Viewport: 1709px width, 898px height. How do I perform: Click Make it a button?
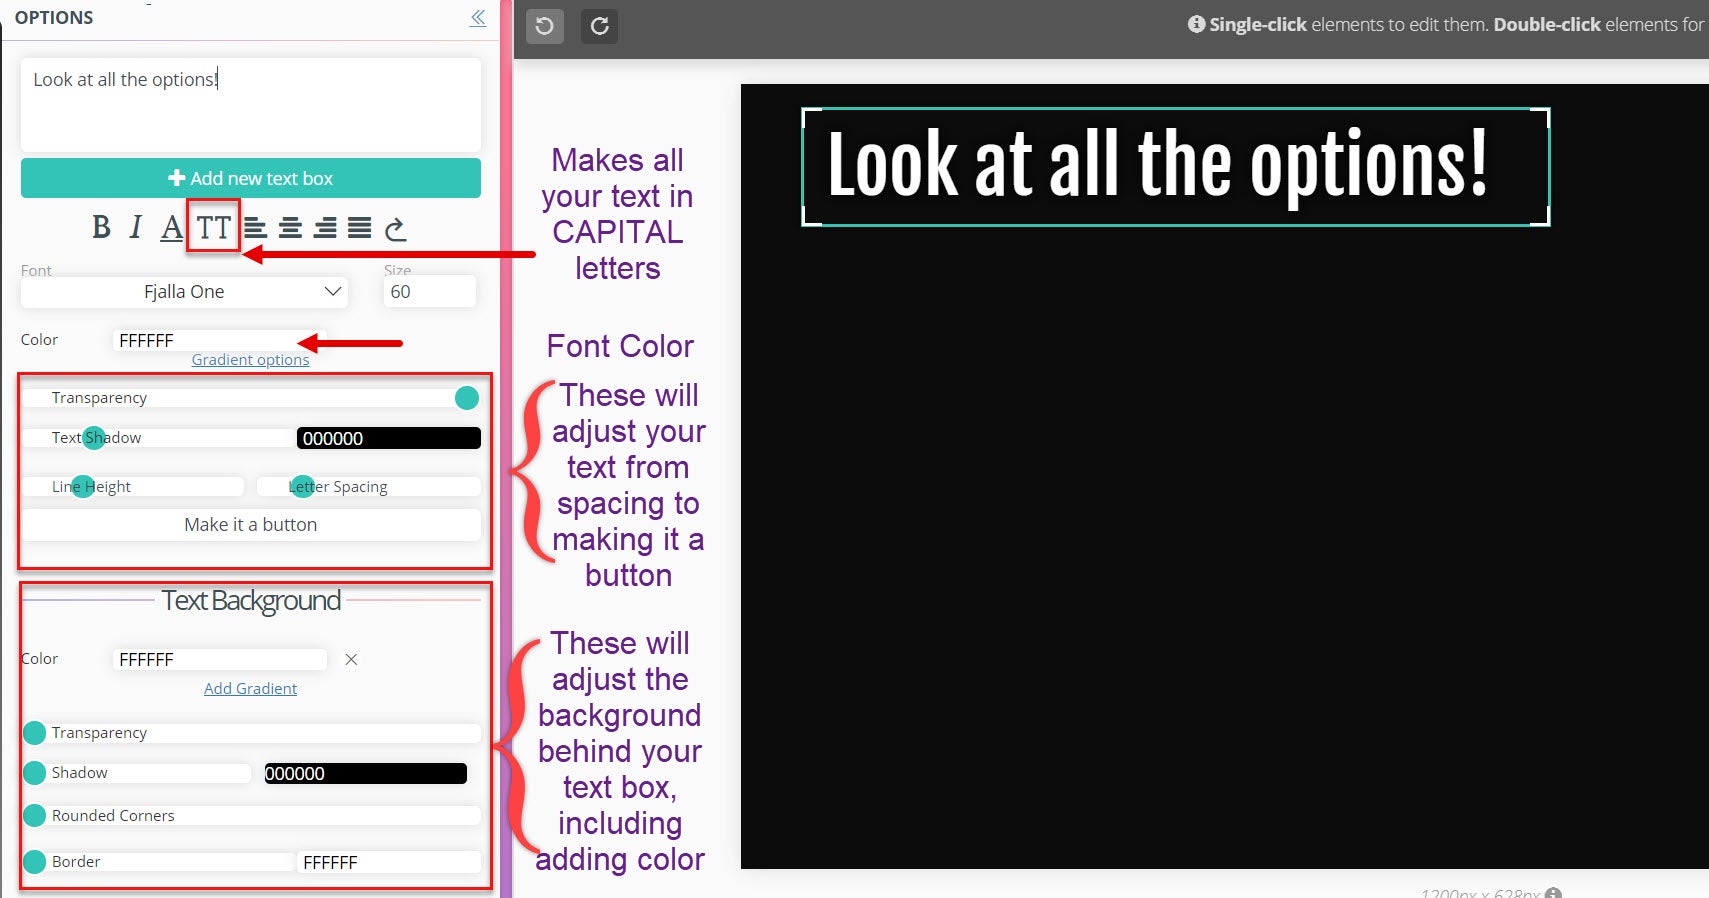(250, 525)
